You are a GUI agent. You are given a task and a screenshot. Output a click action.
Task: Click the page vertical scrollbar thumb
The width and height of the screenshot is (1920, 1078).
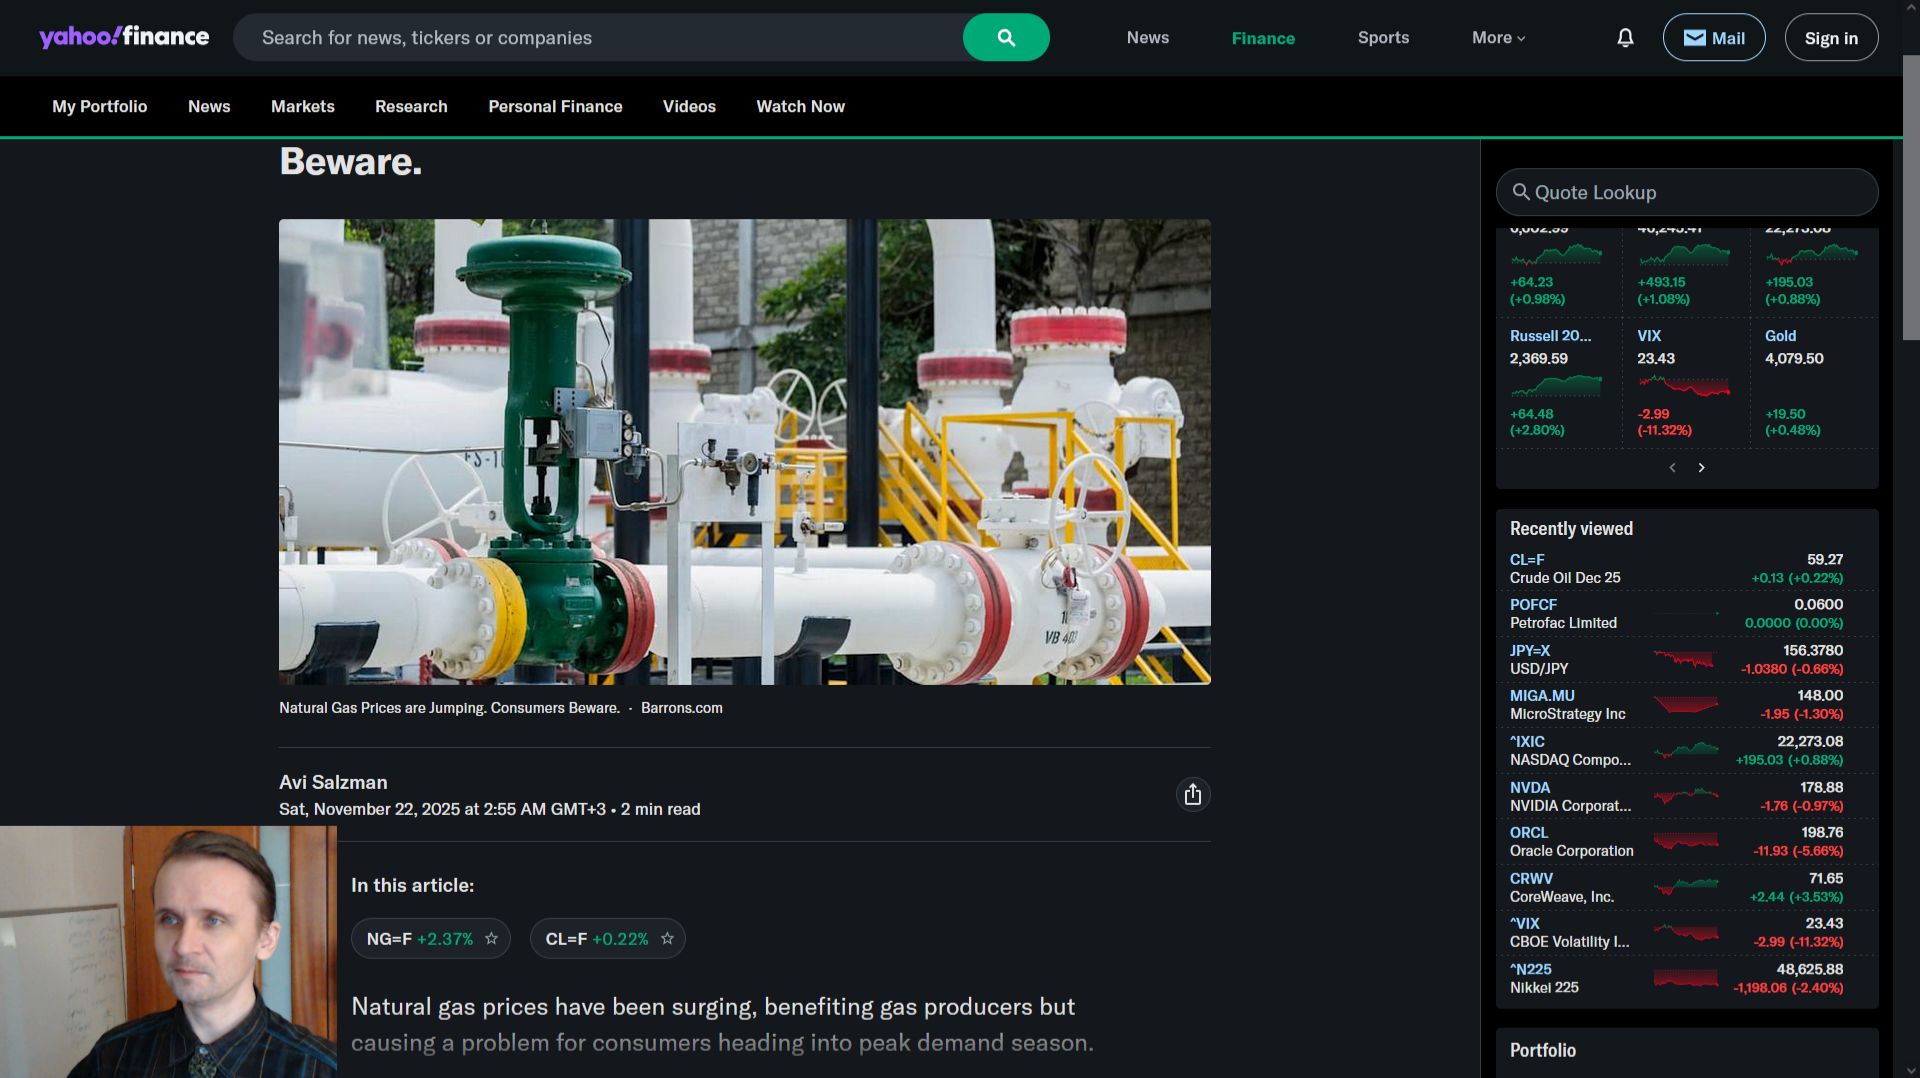(x=1911, y=198)
